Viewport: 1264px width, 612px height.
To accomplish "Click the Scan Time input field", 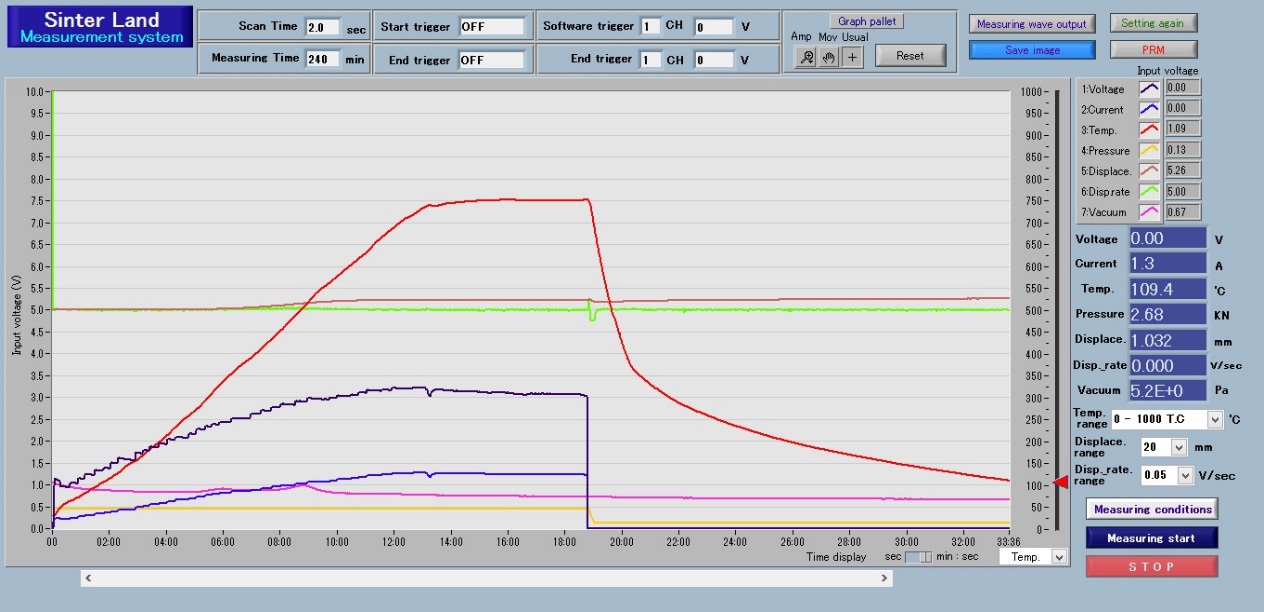I will (322, 27).
